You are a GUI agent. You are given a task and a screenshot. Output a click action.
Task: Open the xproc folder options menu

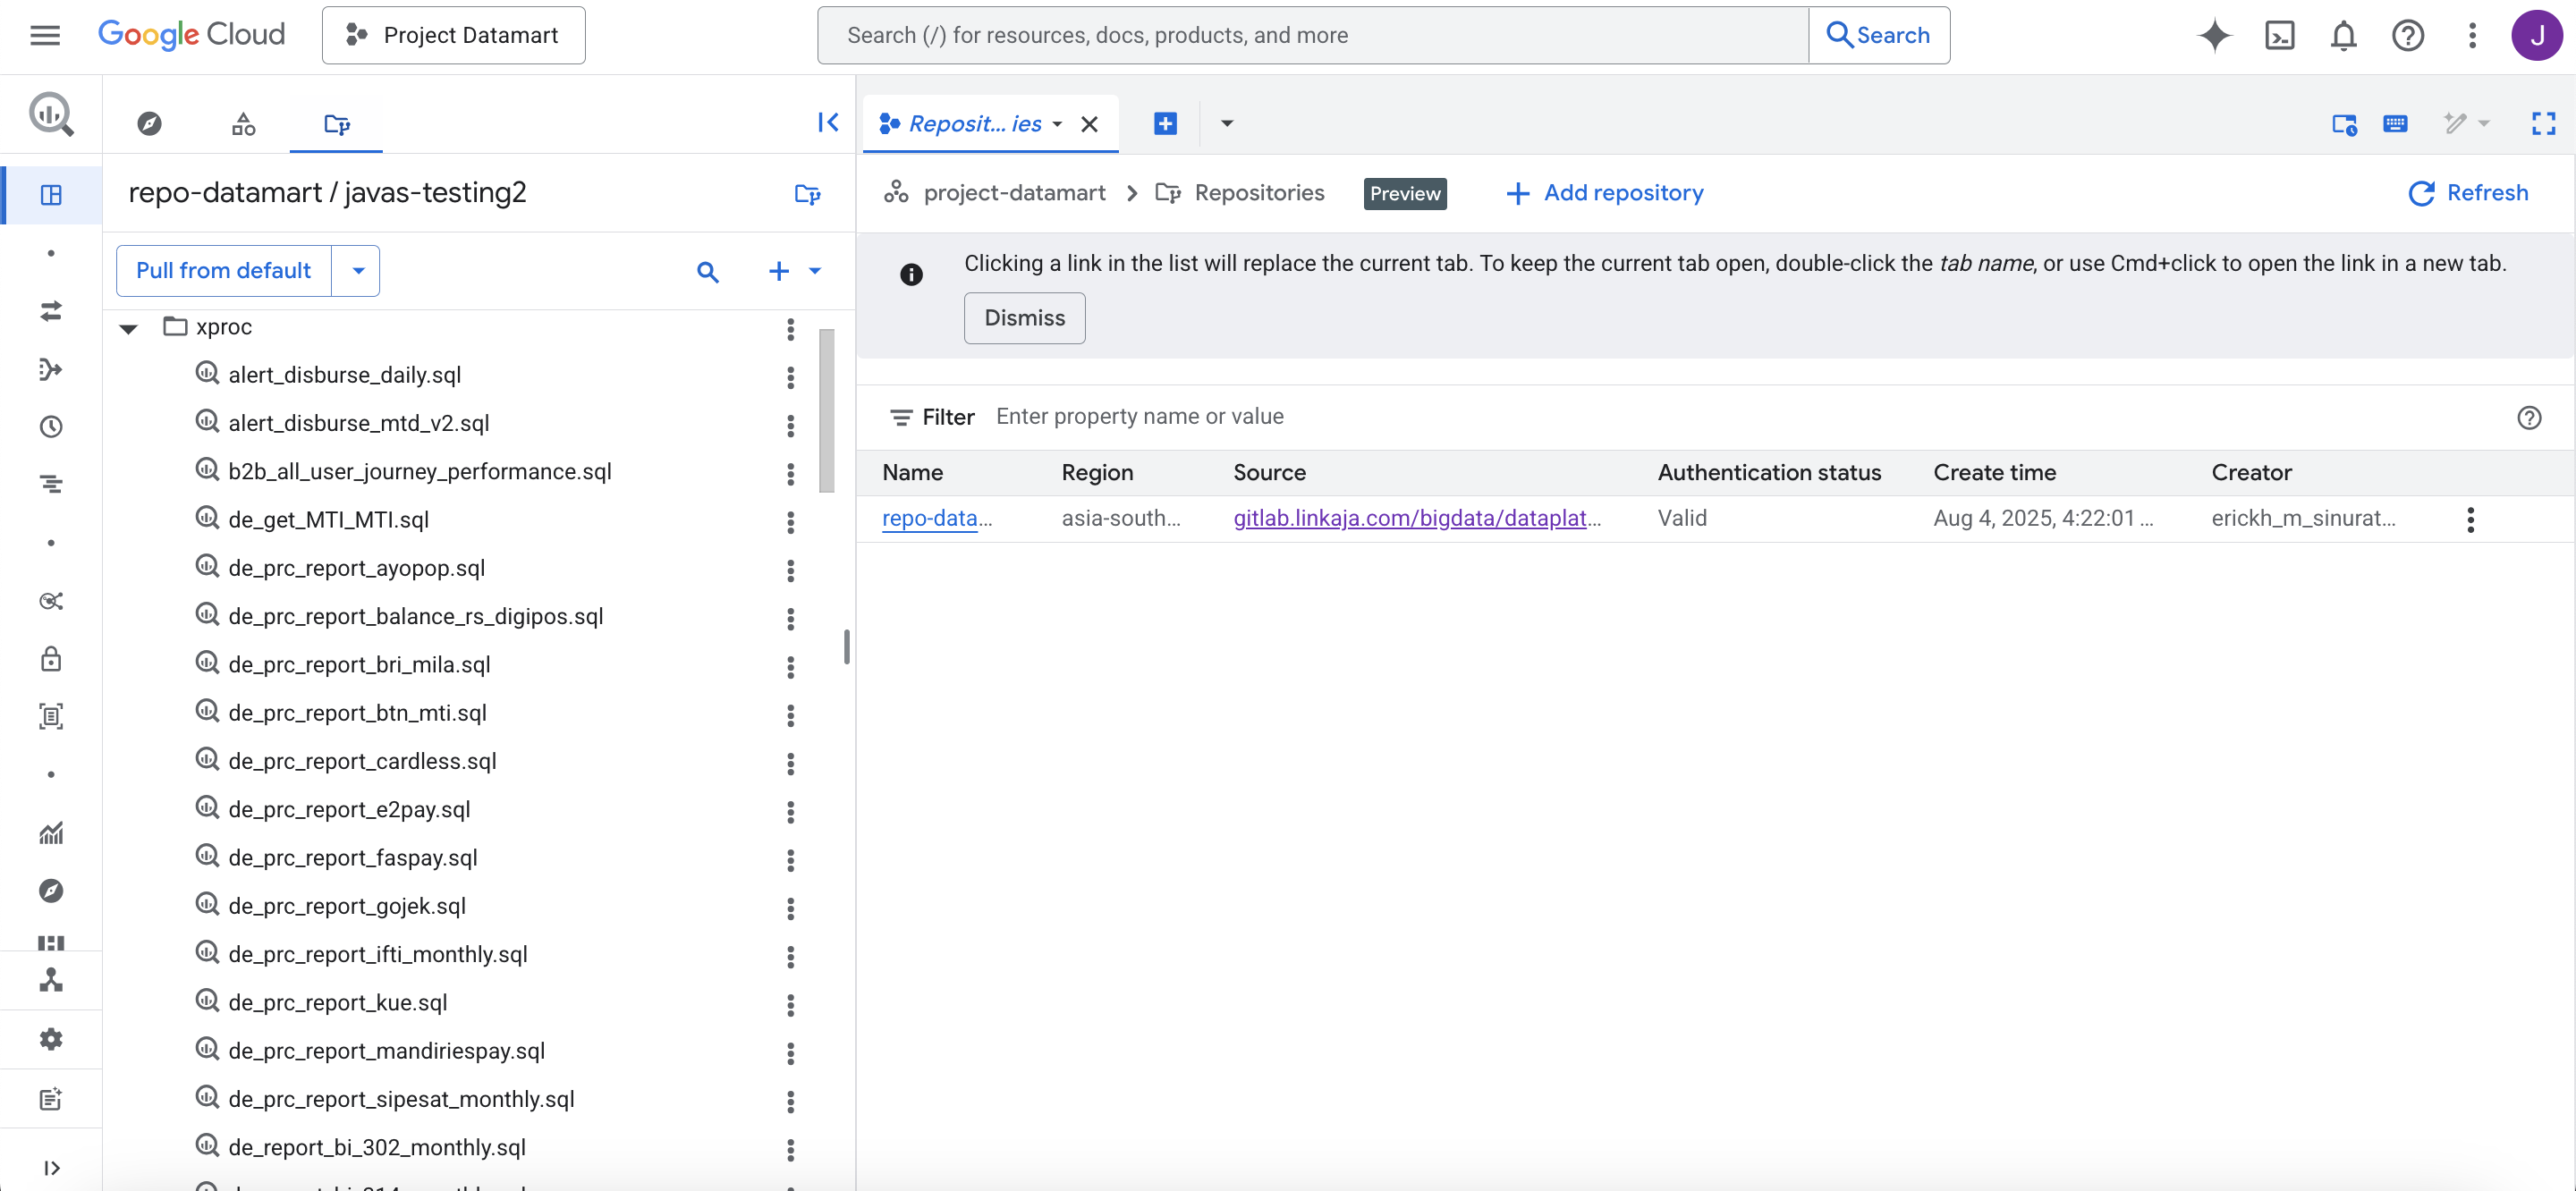[x=790, y=328]
